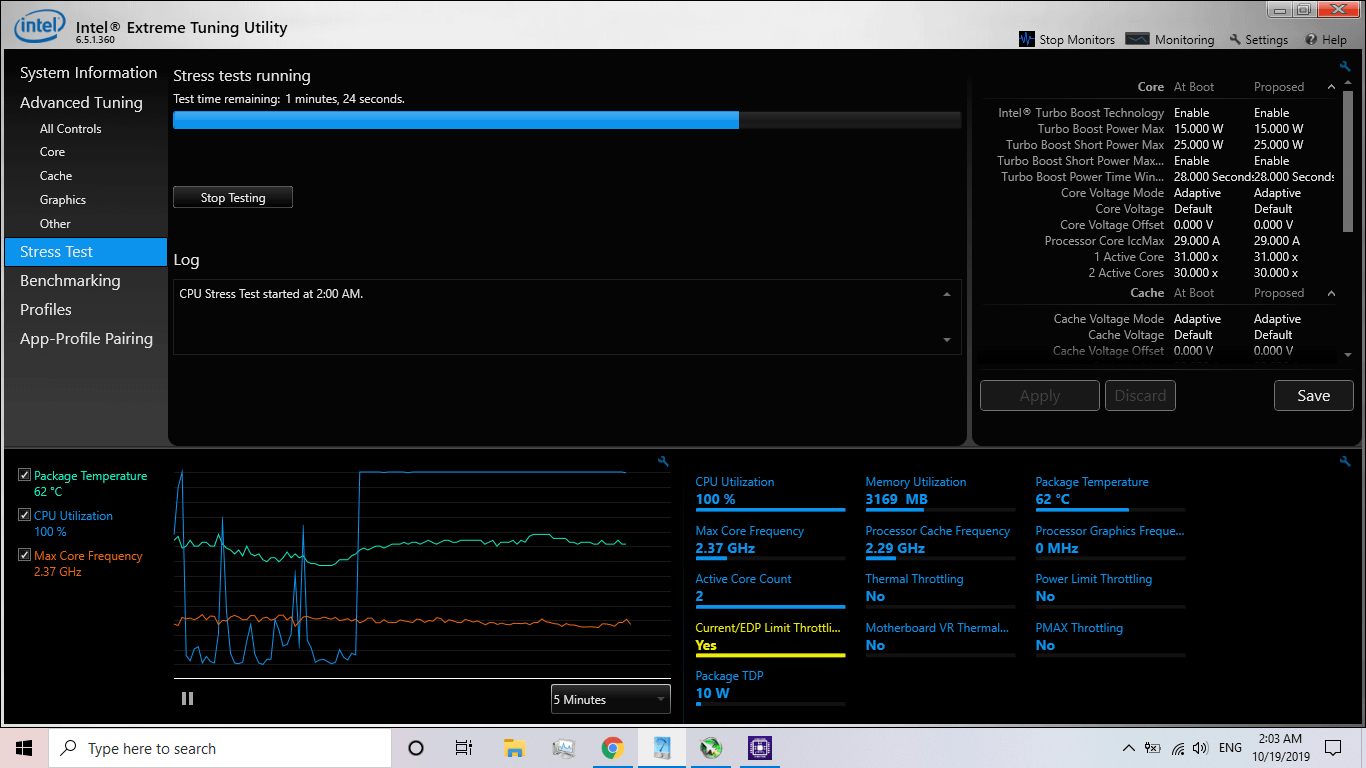Click wrench icon above the monitor tiles
Screen dimensions: 1366x768
1345,461
